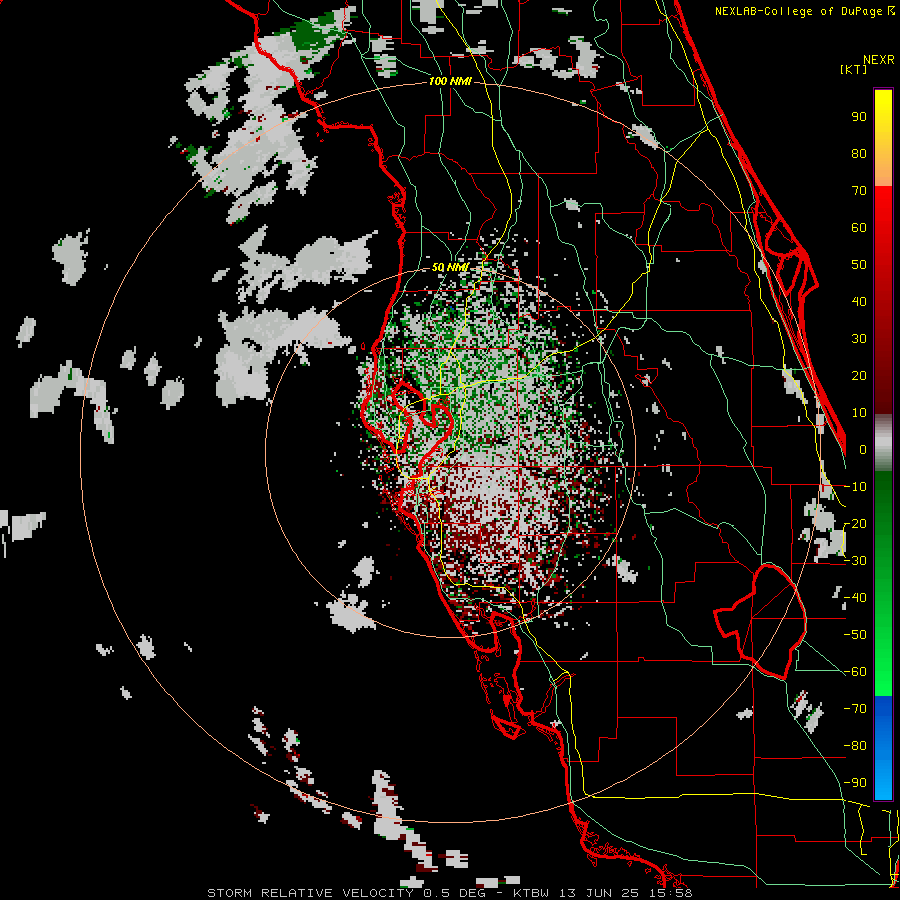Select the -90 value on velocity scale
This screenshot has height=900, width=900.
tap(855, 783)
